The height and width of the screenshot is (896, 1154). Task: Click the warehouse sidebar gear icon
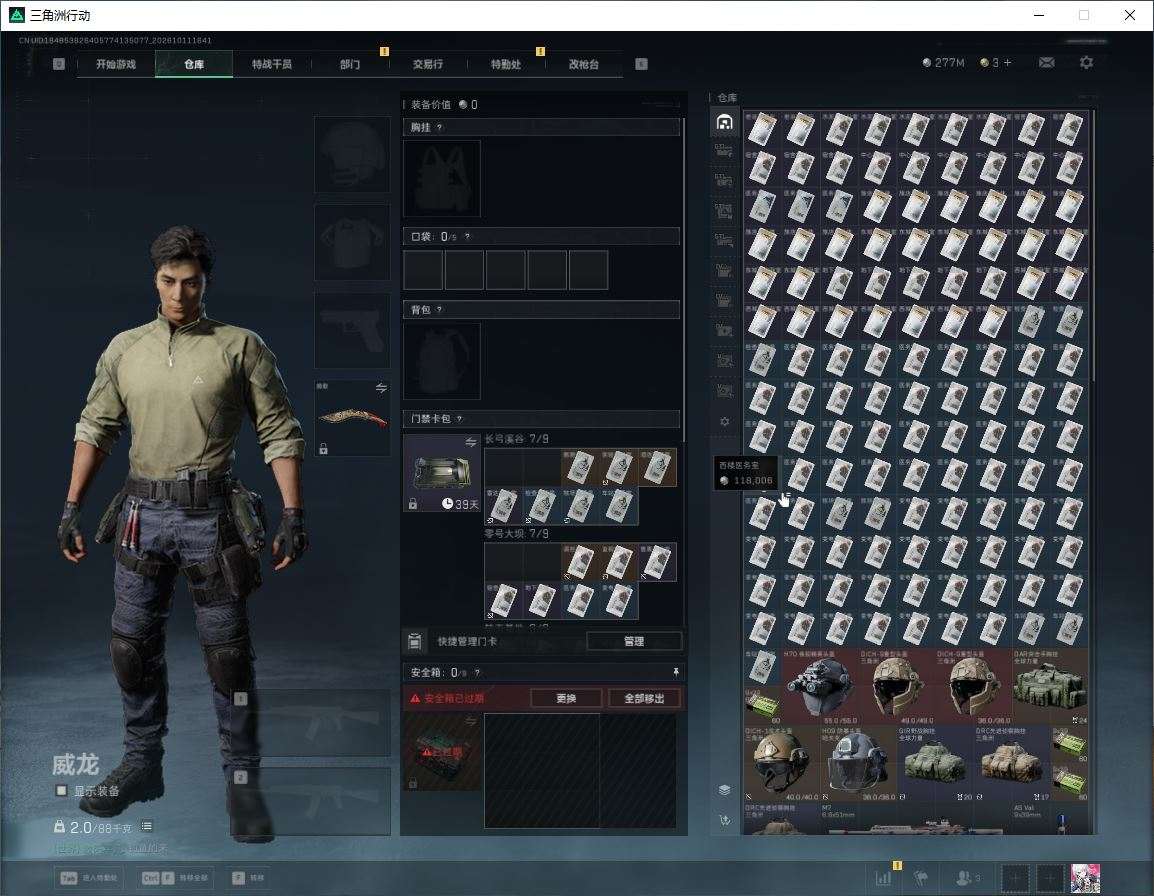click(x=724, y=422)
